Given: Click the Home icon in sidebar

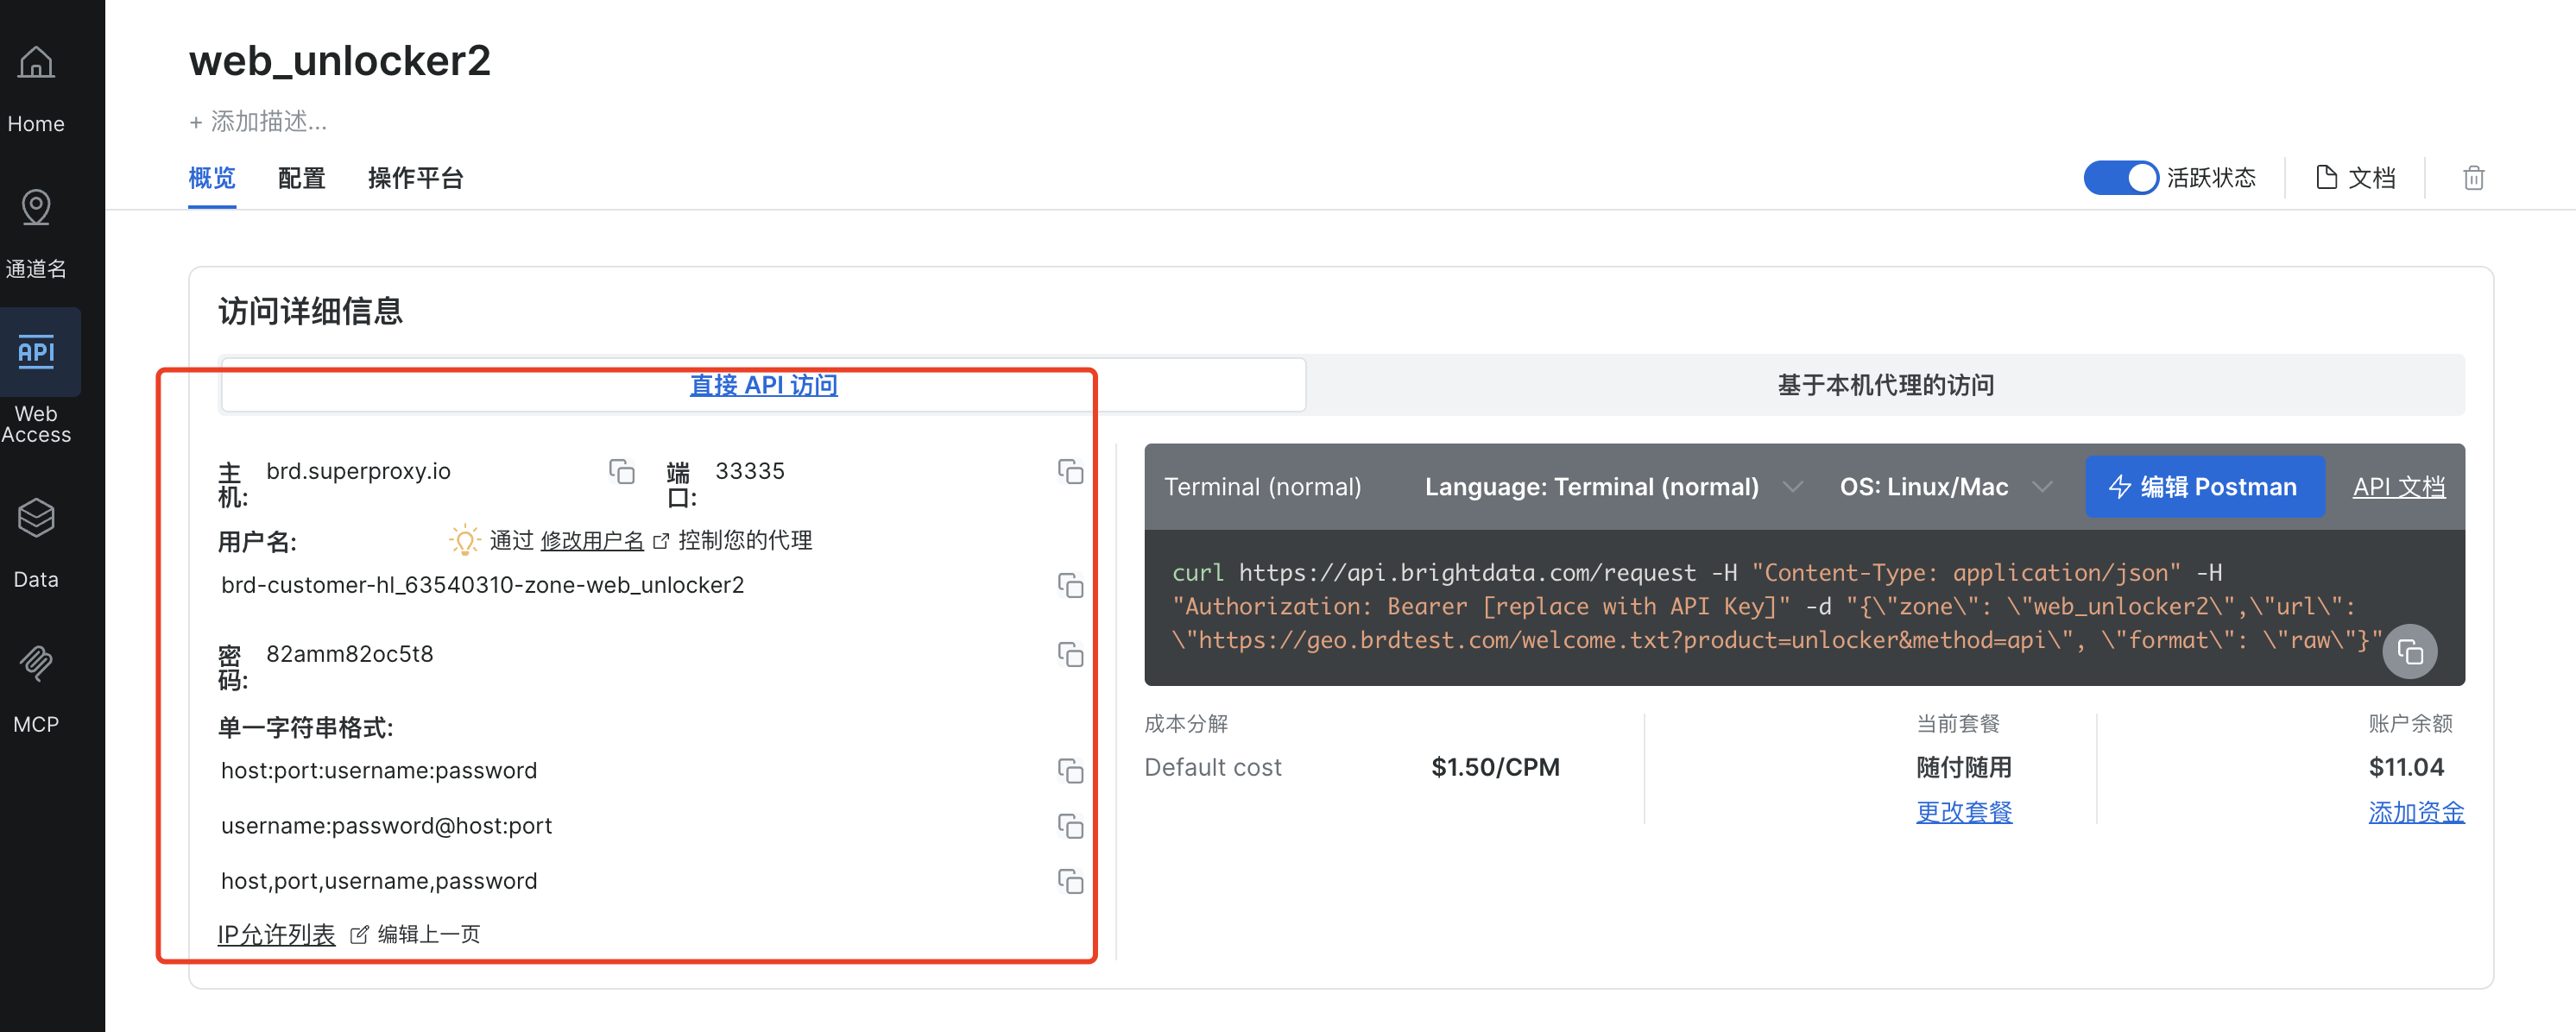Looking at the screenshot, I should click(x=36, y=64).
